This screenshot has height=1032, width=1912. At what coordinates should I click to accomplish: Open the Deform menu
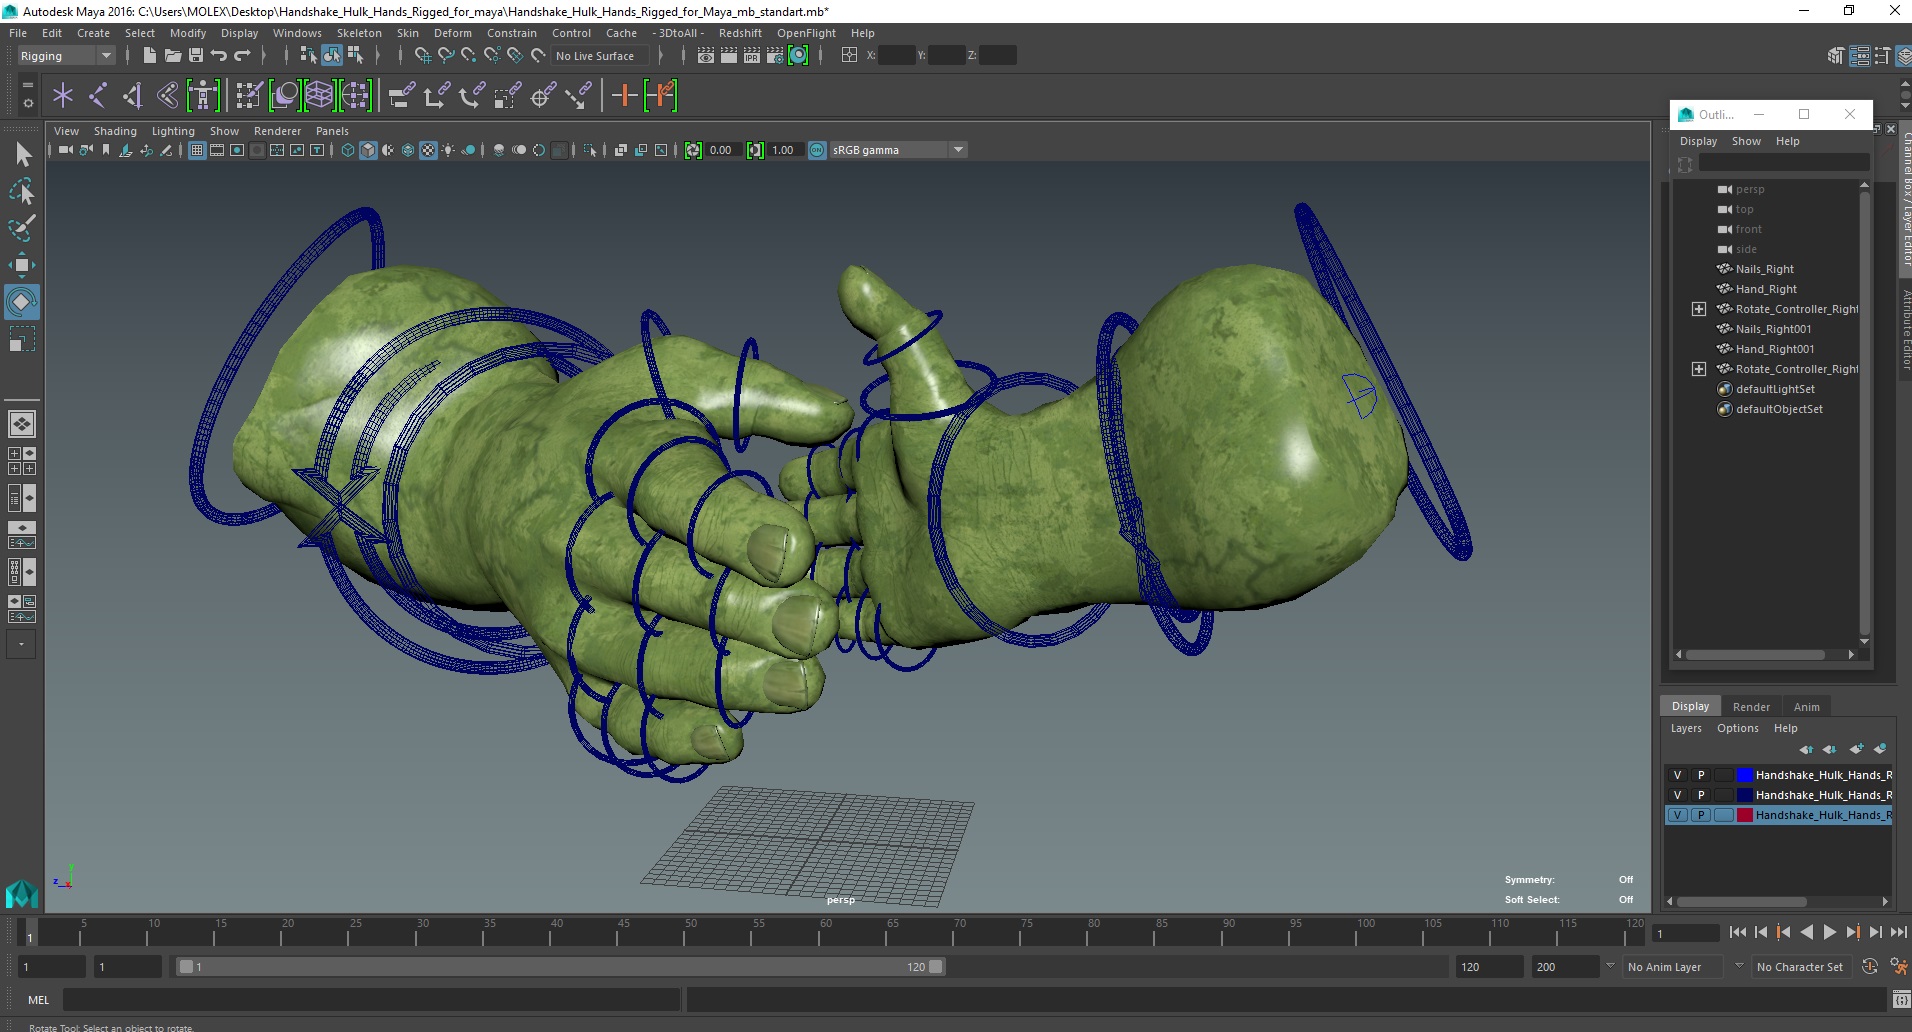pyautogui.click(x=452, y=33)
